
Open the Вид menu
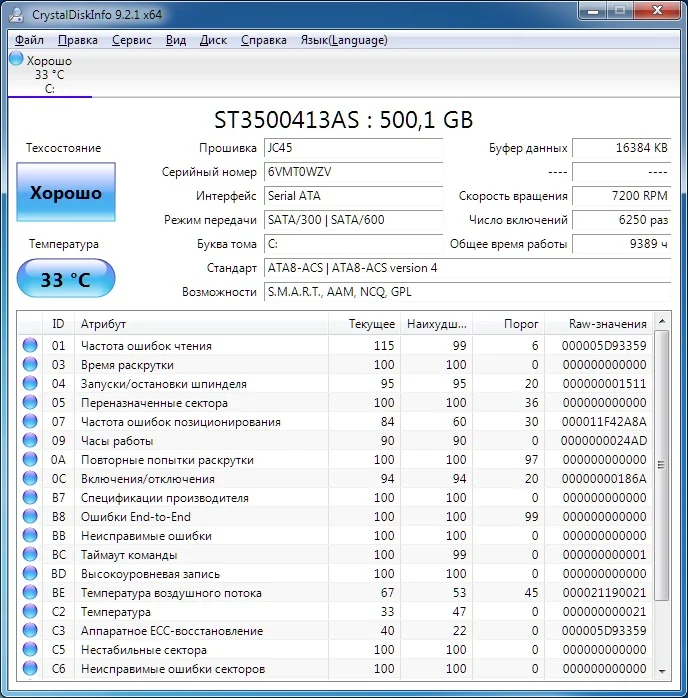coord(176,40)
